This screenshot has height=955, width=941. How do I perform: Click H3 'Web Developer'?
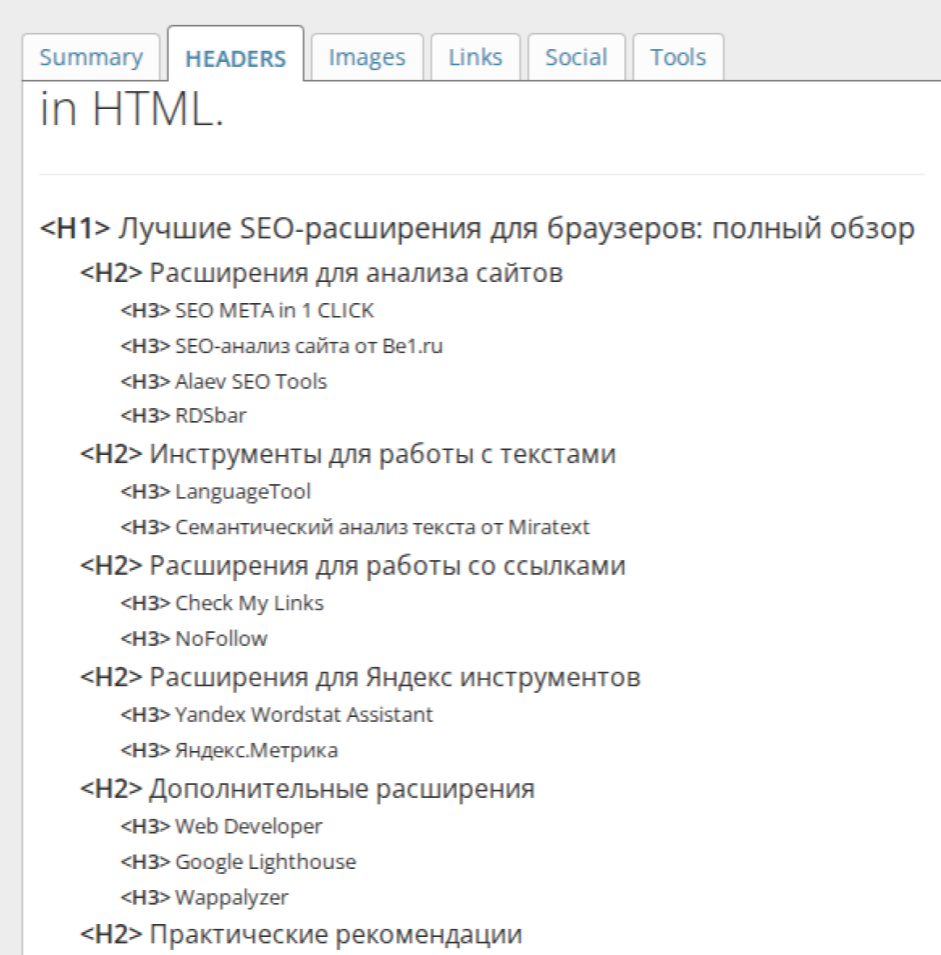pyautogui.click(x=221, y=826)
